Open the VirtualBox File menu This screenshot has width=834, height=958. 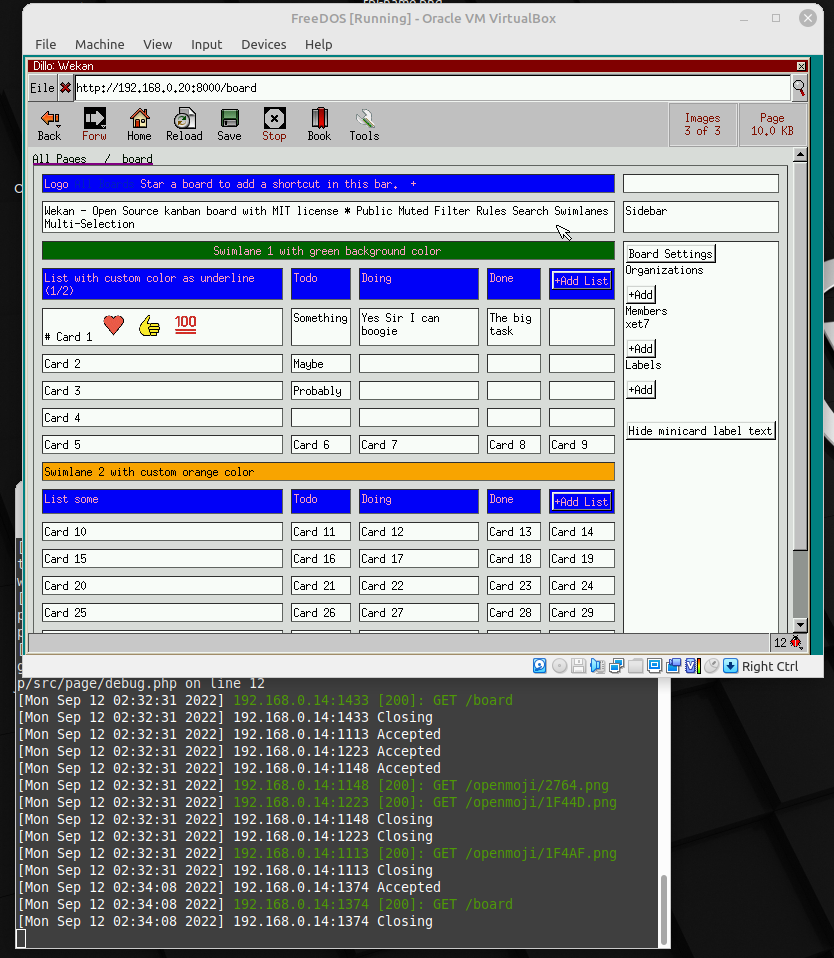(45, 45)
